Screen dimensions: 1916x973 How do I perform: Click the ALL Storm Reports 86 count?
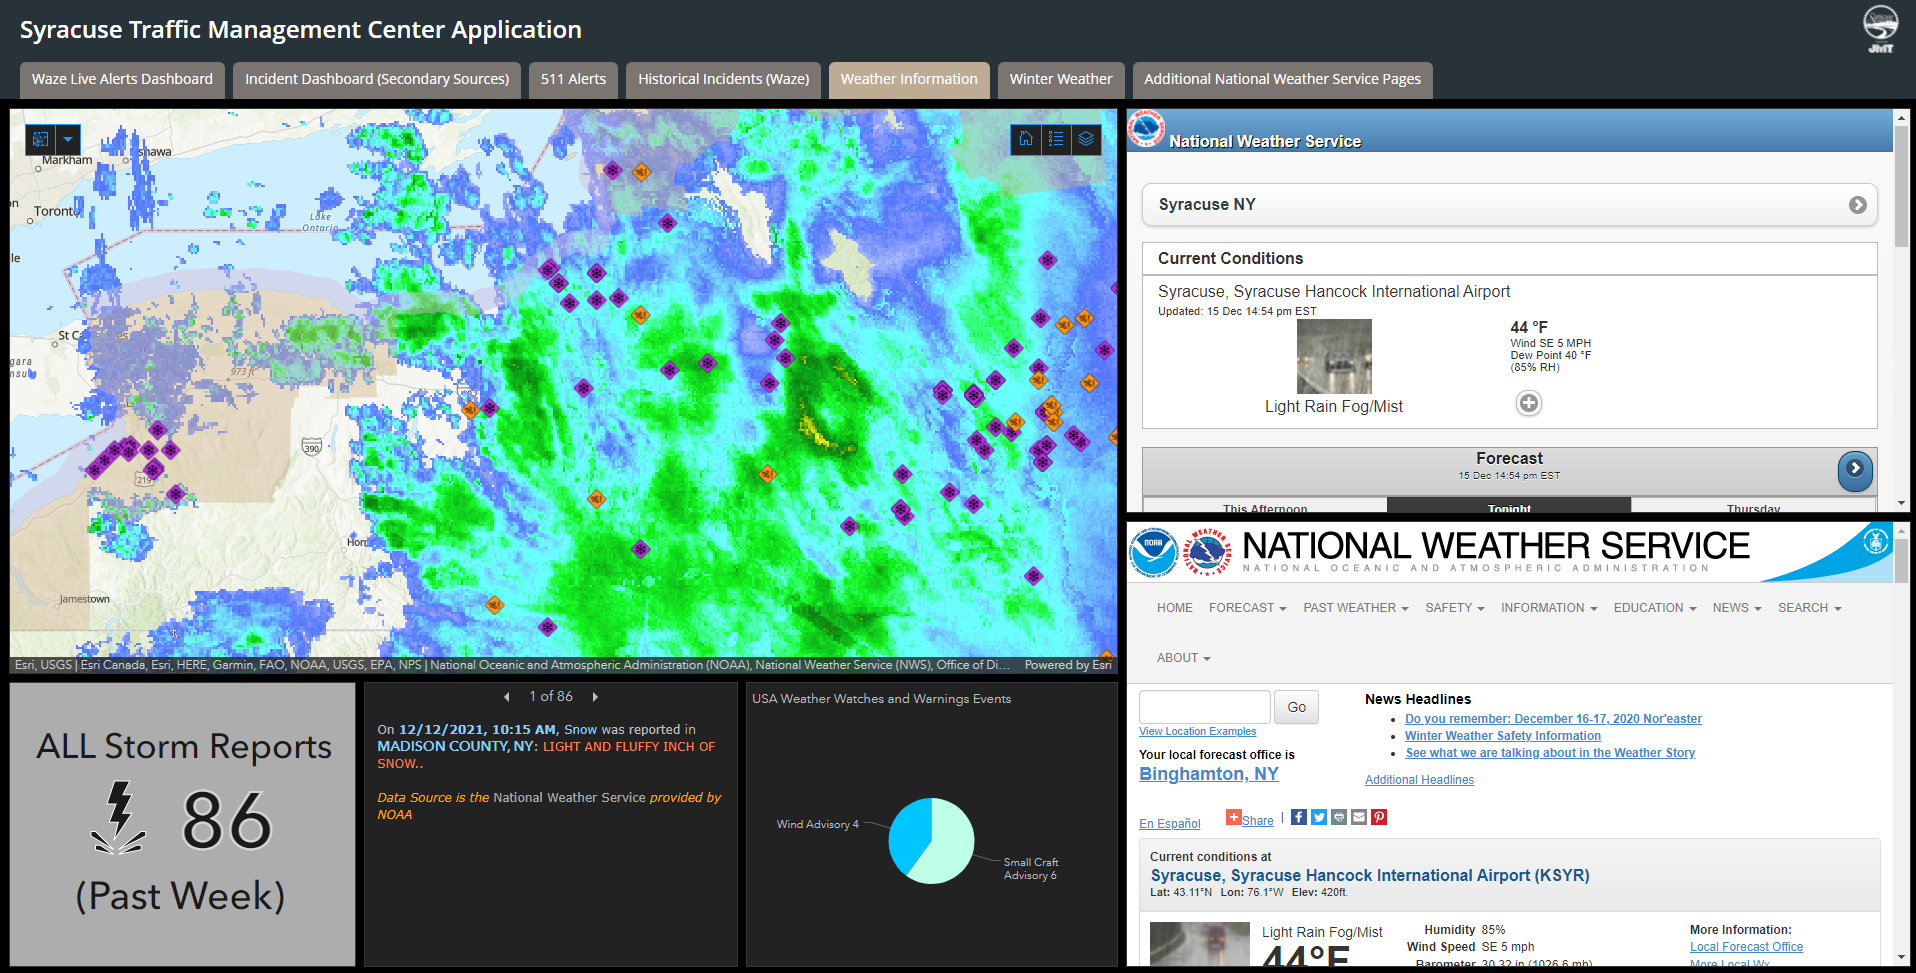click(x=226, y=821)
